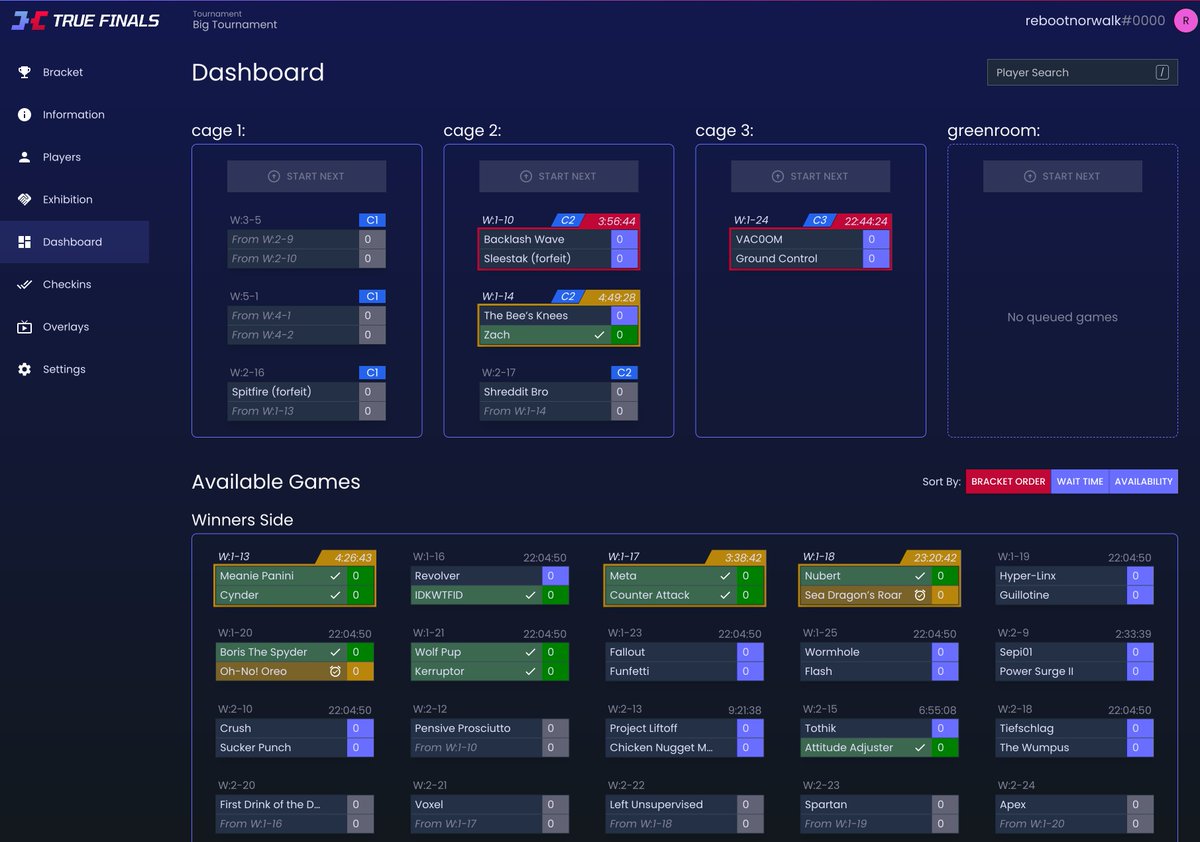This screenshot has height=842, width=1200.
Task: Click the Players person icon
Action: pos(24,157)
